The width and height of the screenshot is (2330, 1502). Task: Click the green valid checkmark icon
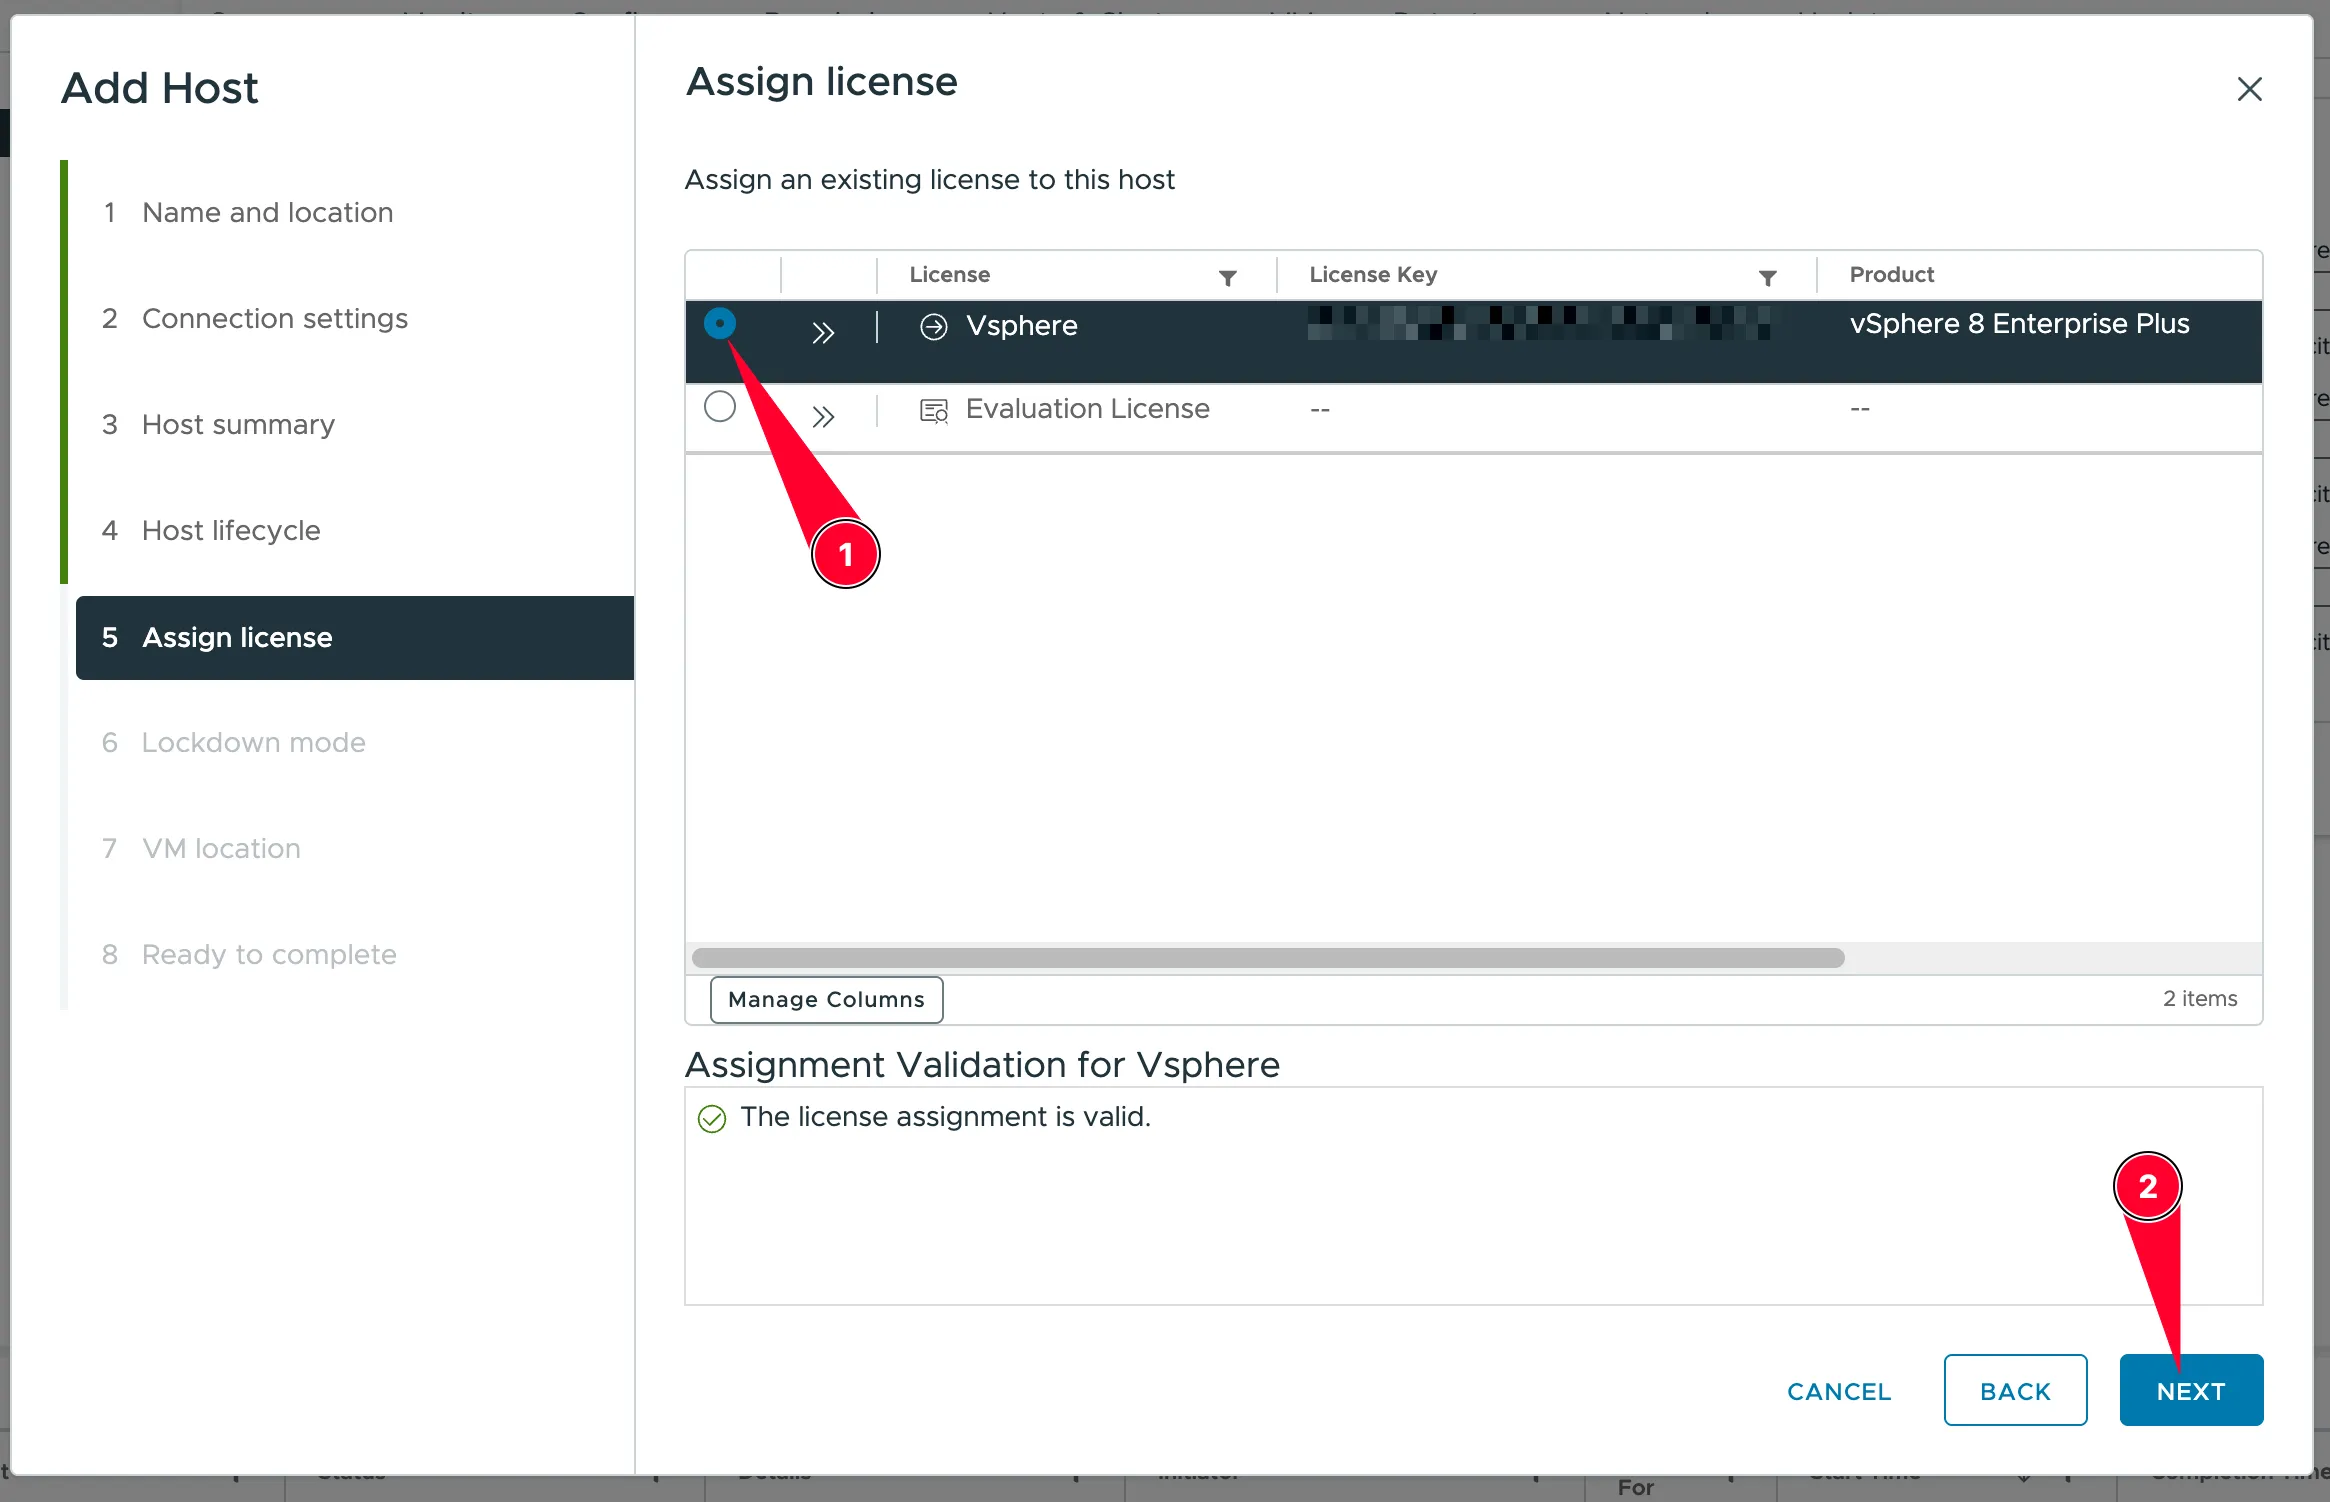tap(712, 1118)
